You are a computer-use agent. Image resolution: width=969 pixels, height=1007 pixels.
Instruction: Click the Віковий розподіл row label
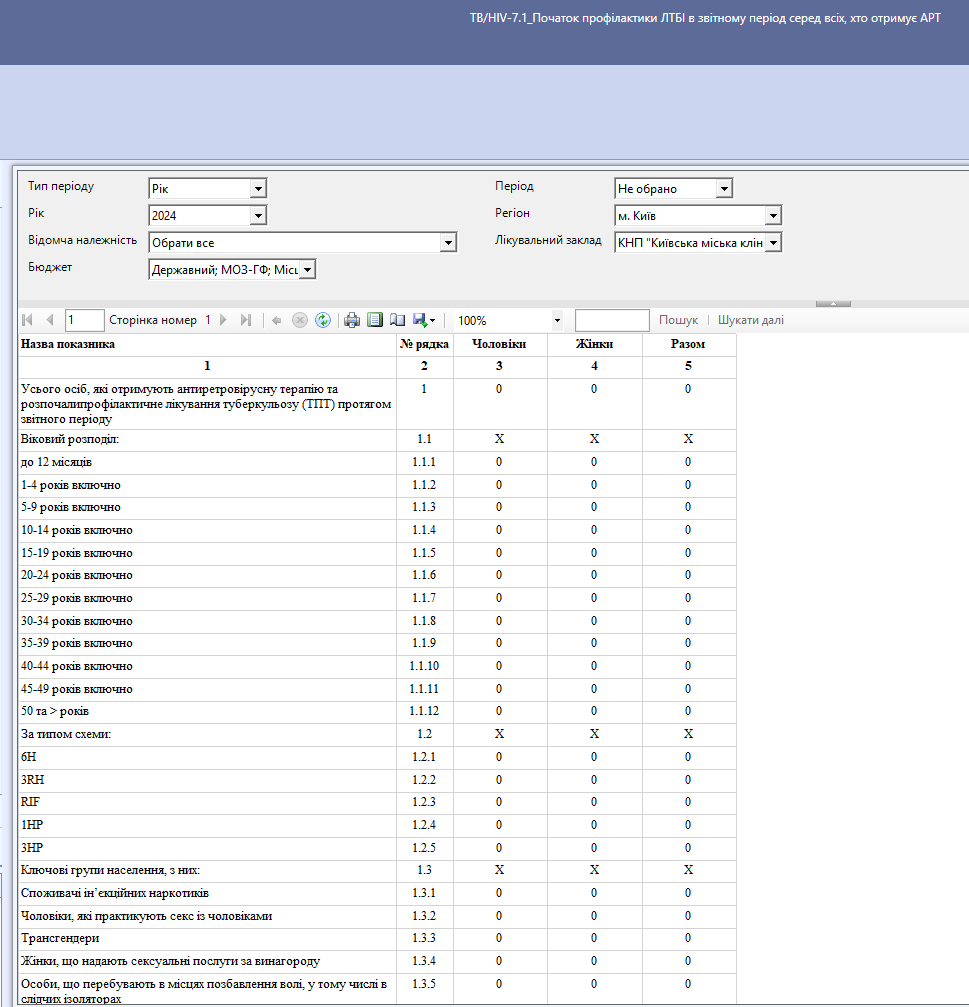point(70,439)
